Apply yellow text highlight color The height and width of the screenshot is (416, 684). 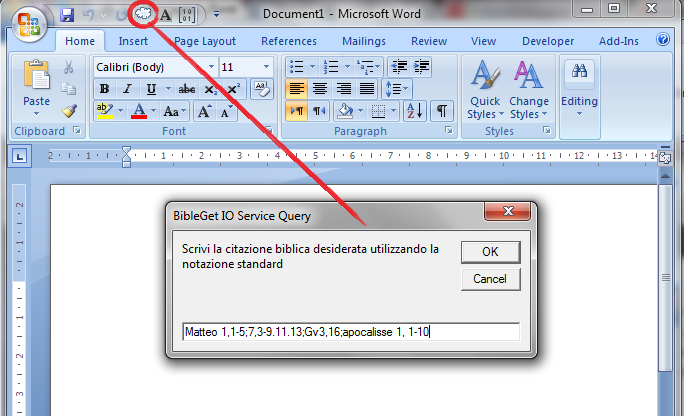point(105,111)
